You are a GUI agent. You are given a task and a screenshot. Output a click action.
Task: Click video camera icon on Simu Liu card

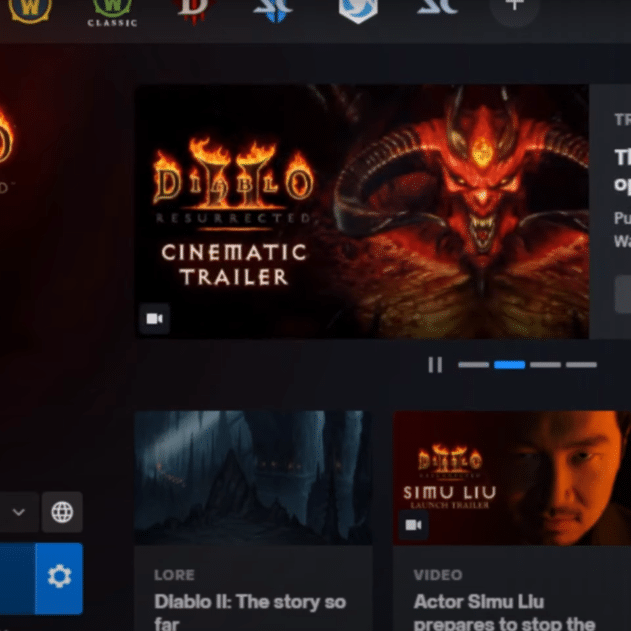[413, 525]
